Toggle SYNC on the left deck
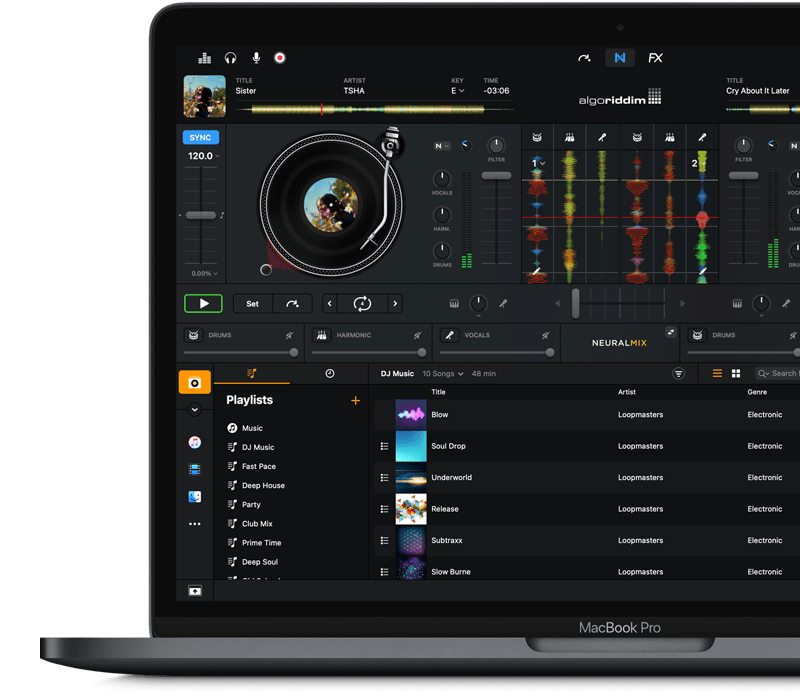Image resolution: width=800 pixels, height=696 pixels. [200, 137]
